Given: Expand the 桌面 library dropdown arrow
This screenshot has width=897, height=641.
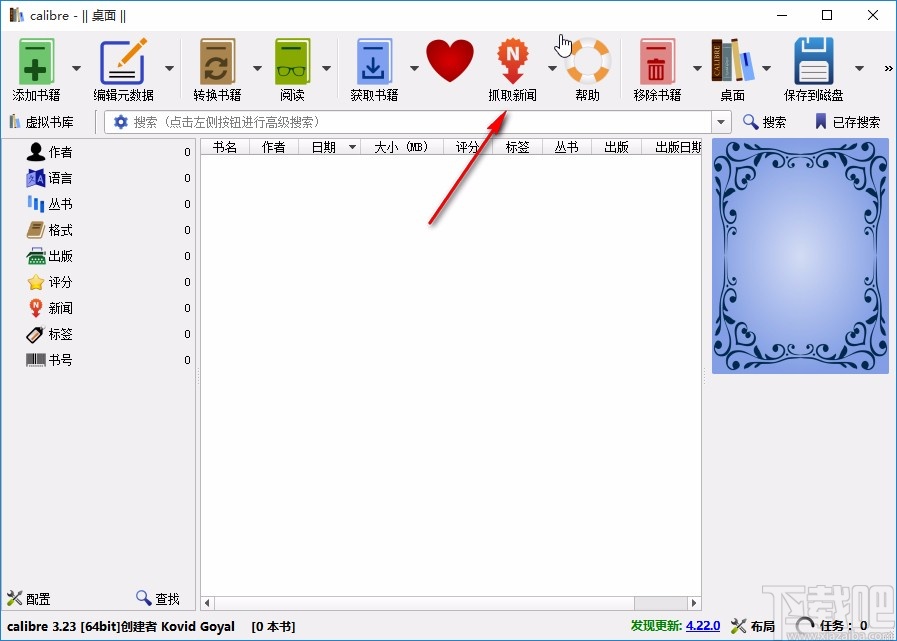Looking at the screenshot, I should pos(767,68).
